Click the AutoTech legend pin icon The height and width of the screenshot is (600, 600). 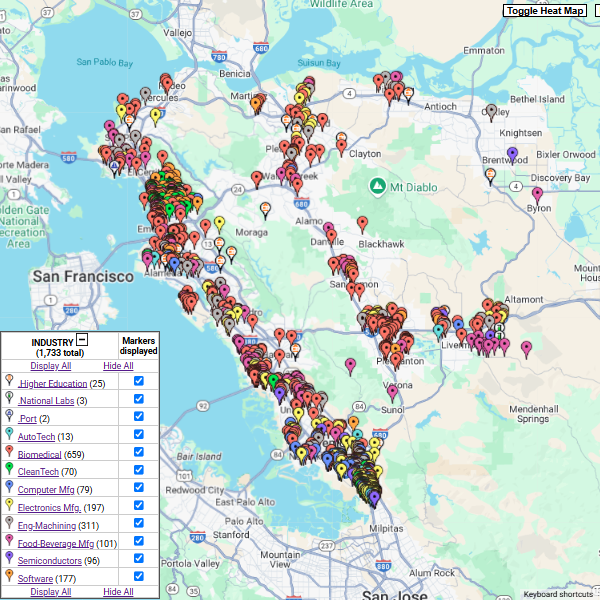[9, 434]
